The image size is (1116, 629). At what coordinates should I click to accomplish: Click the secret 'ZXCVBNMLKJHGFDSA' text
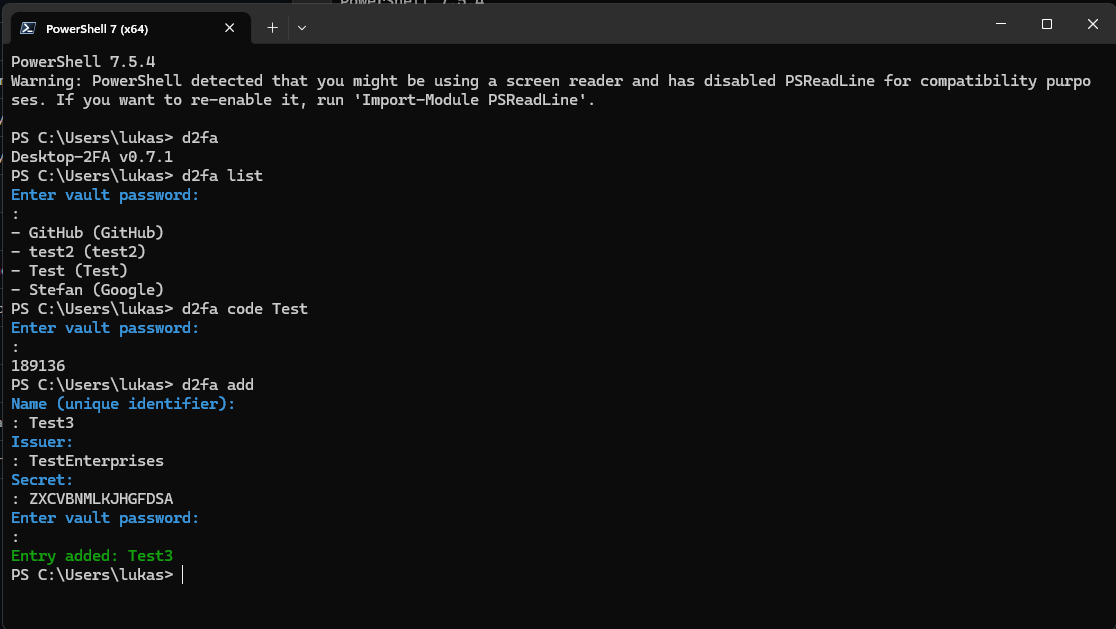(99, 498)
